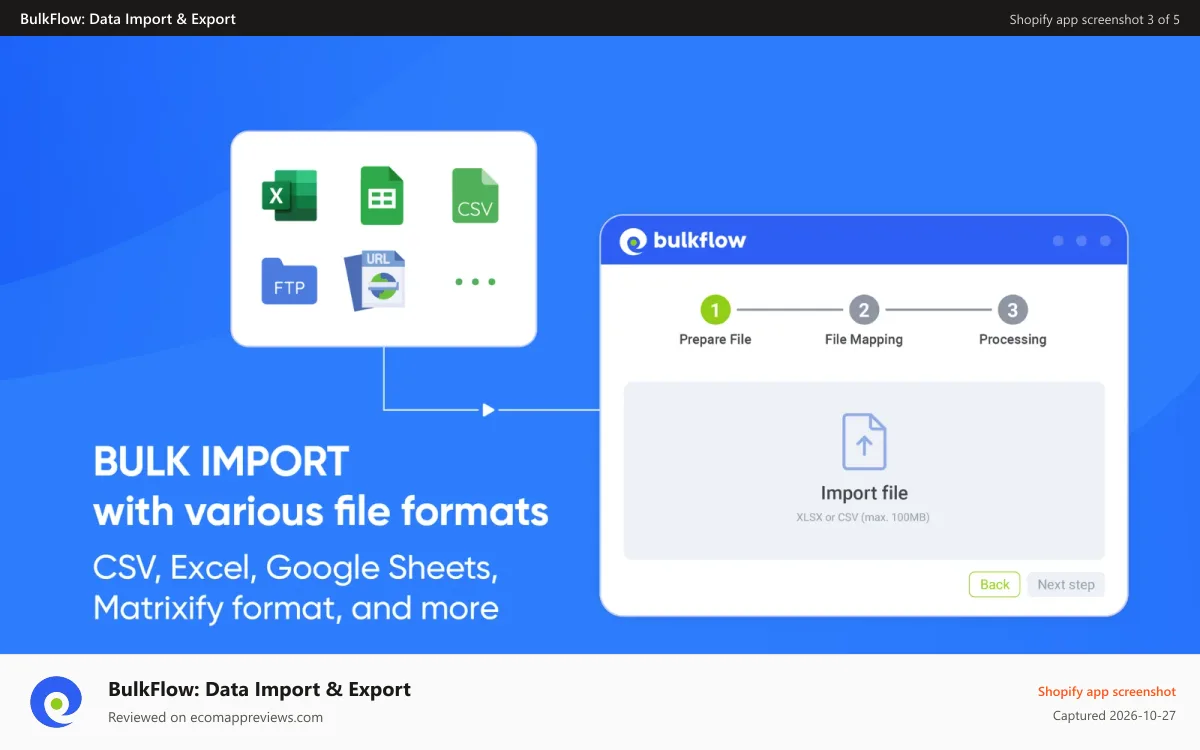Image resolution: width=1200 pixels, height=750 pixels.
Task: Click footer title "BulkFlow: Data Import & Export"
Action: (259, 689)
